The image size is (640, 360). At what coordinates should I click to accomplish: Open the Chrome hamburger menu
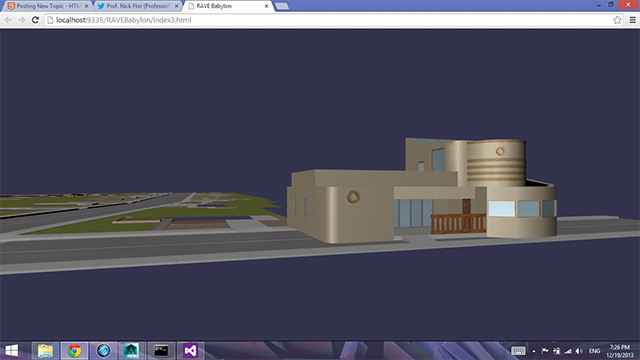(x=632, y=20)
